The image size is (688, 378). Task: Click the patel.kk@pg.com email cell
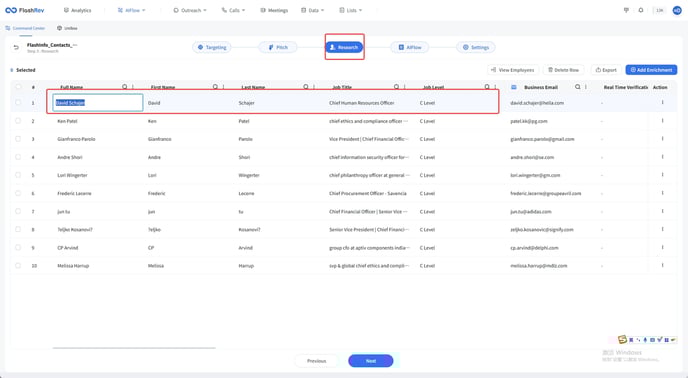[x=529, y=121]
